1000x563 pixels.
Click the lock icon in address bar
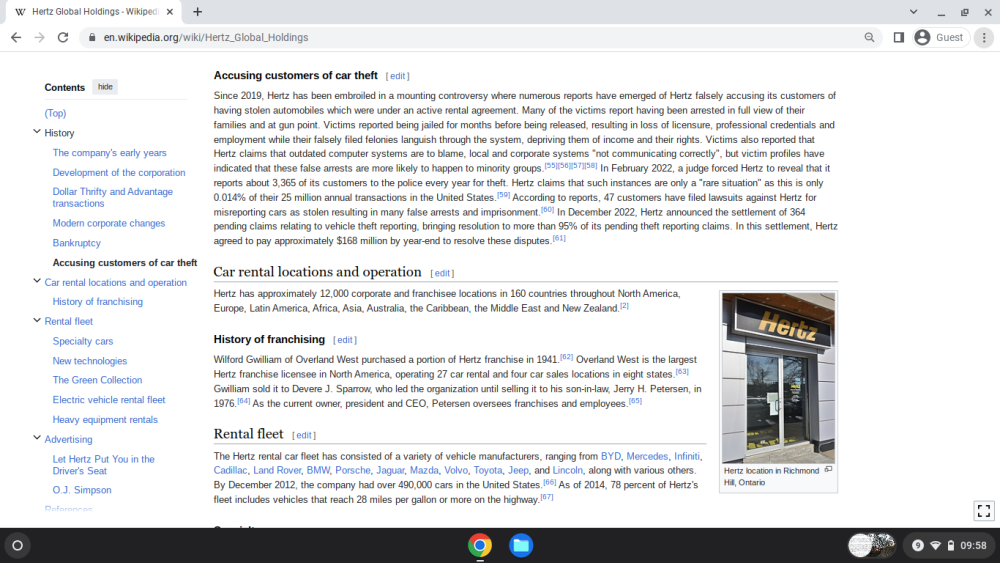(92, 38)
